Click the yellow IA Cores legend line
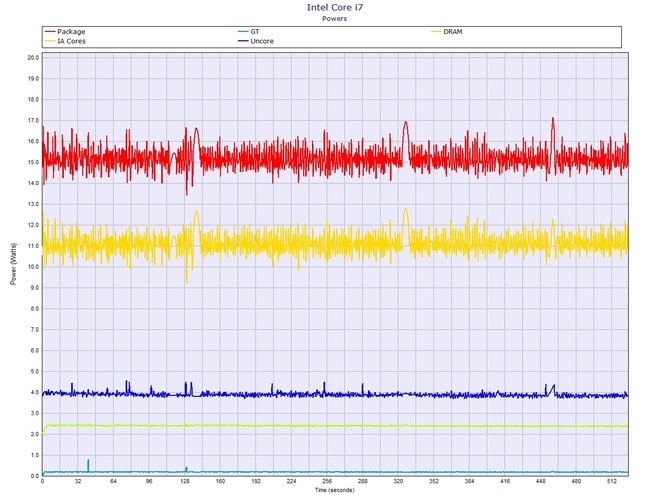The width and height of the screenshot is (670, 502). point(50,41)
